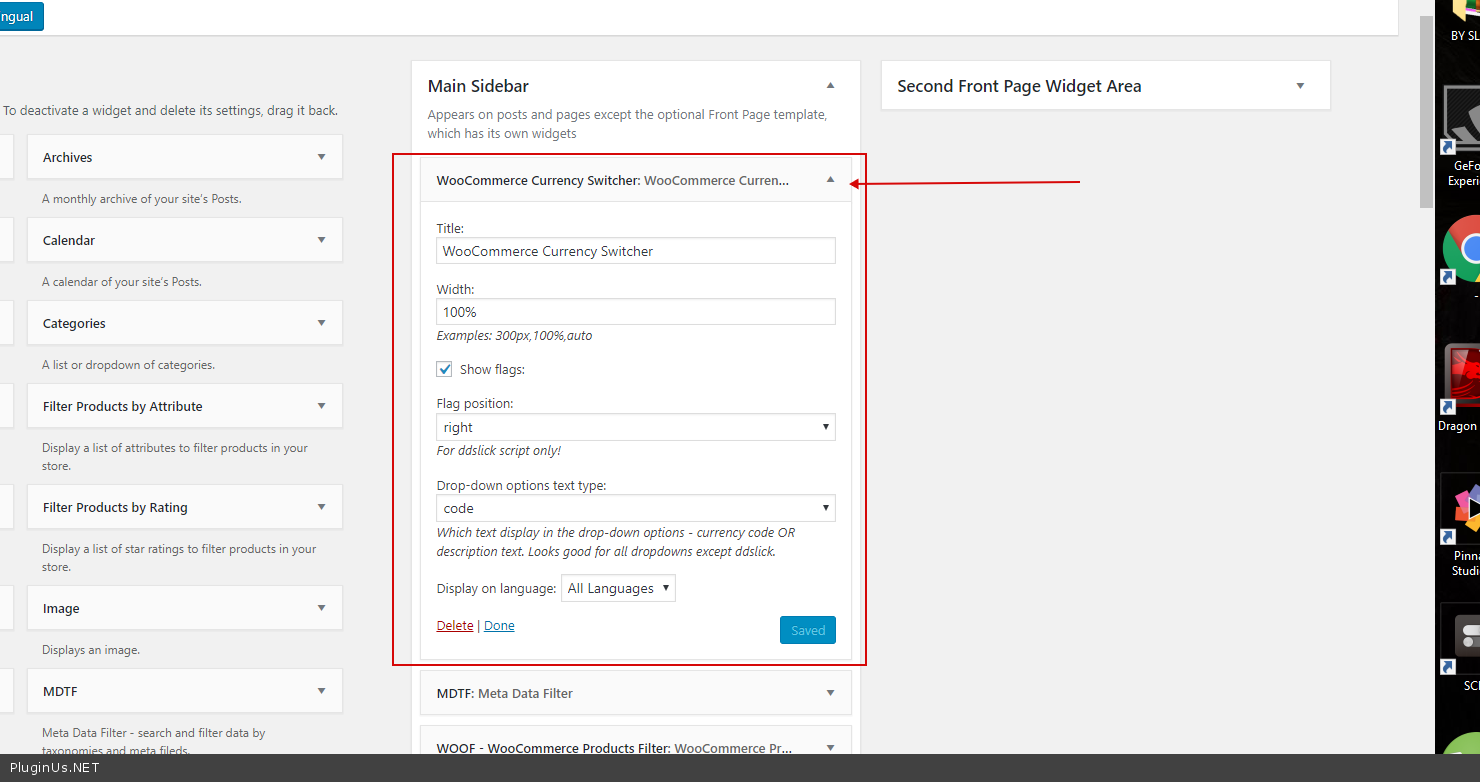Expand the Calendar widget arrow
The width and height of the screenshot is (1480, 782).
coord(321,240)
